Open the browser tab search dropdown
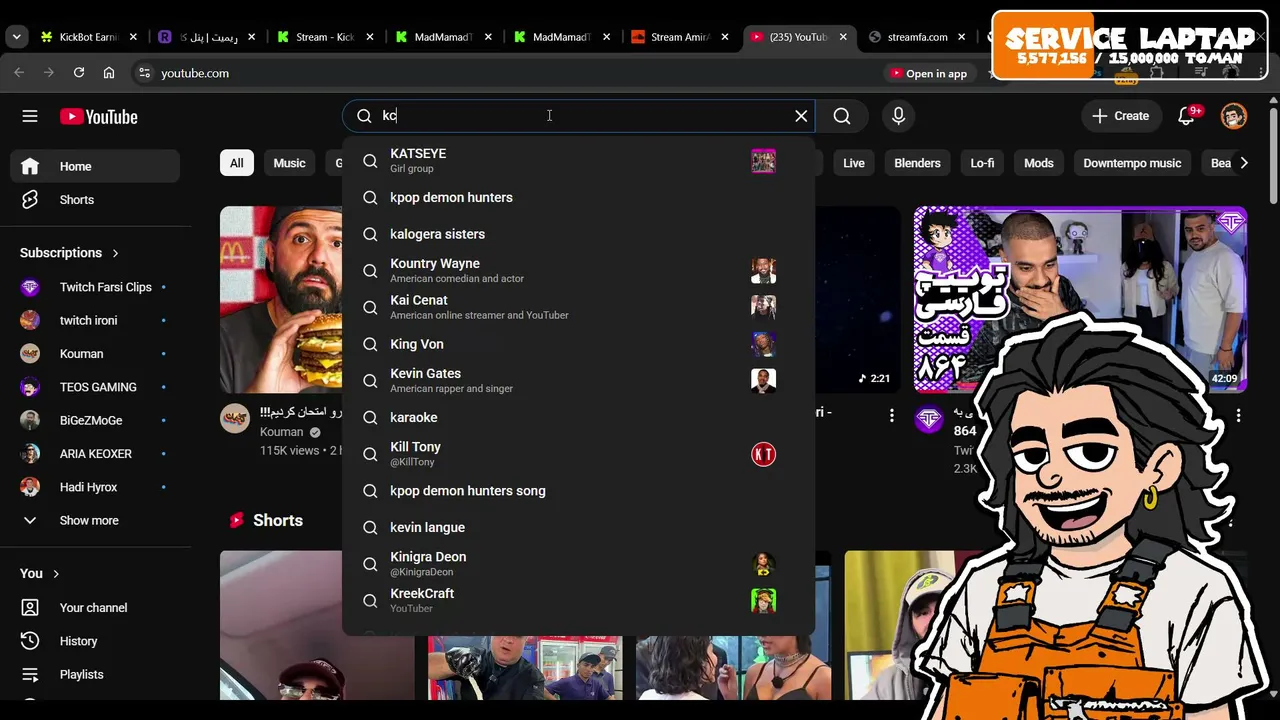The width and height of the screenshot is (1280, 720). (16, 37)
